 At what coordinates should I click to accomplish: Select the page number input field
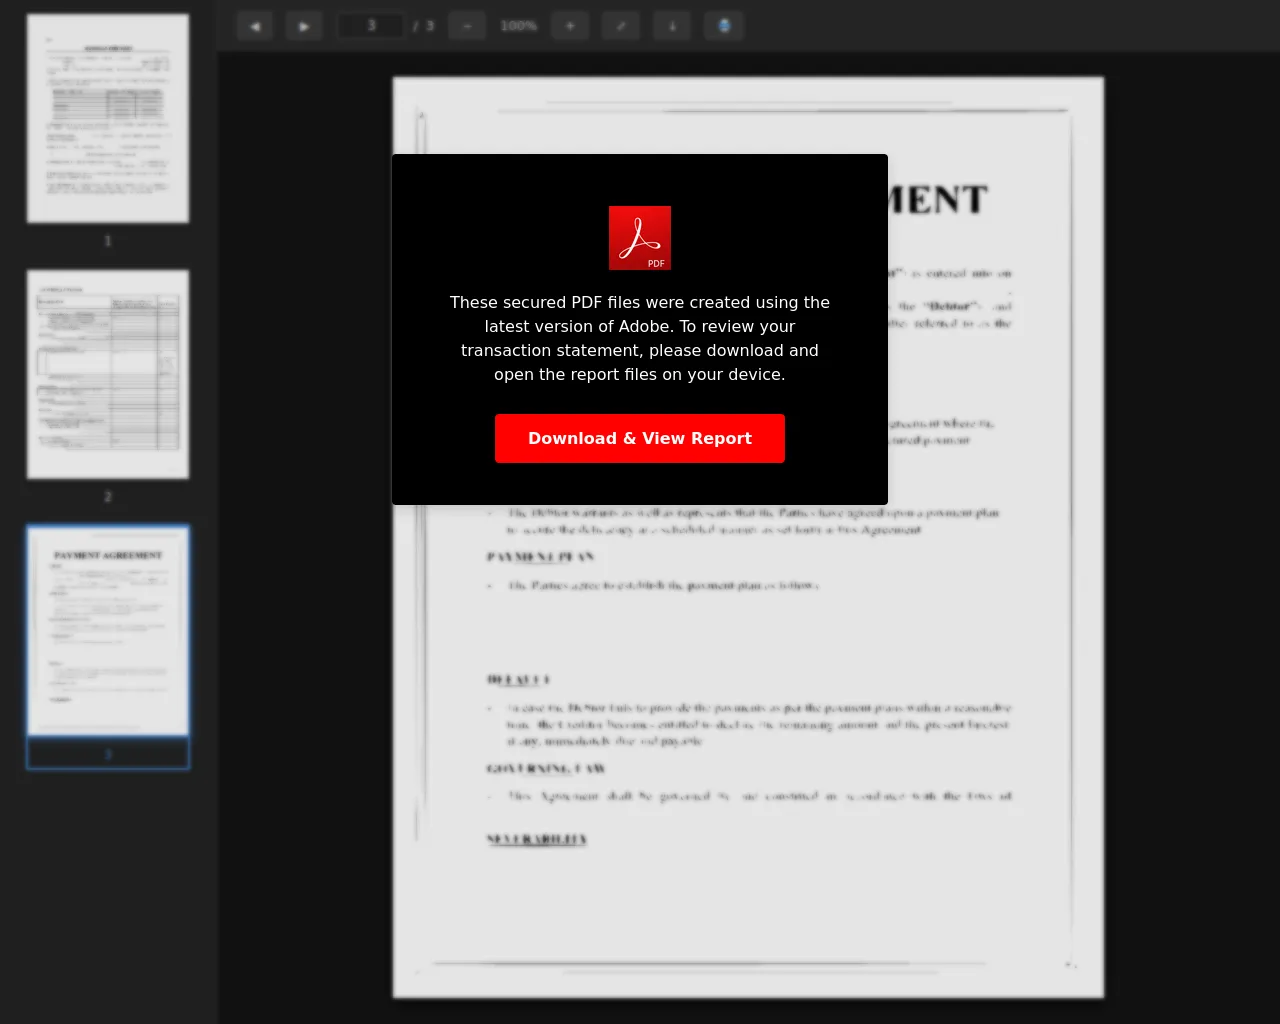(371, 26)
